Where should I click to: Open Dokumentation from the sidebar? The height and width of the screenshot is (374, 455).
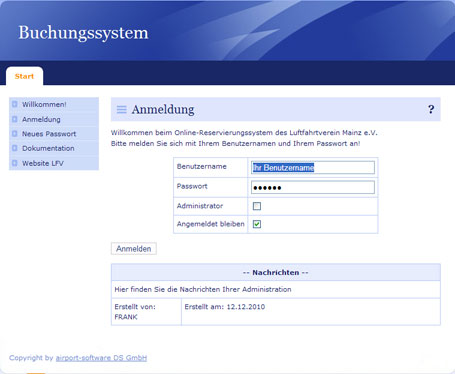(x=48, y=148)
